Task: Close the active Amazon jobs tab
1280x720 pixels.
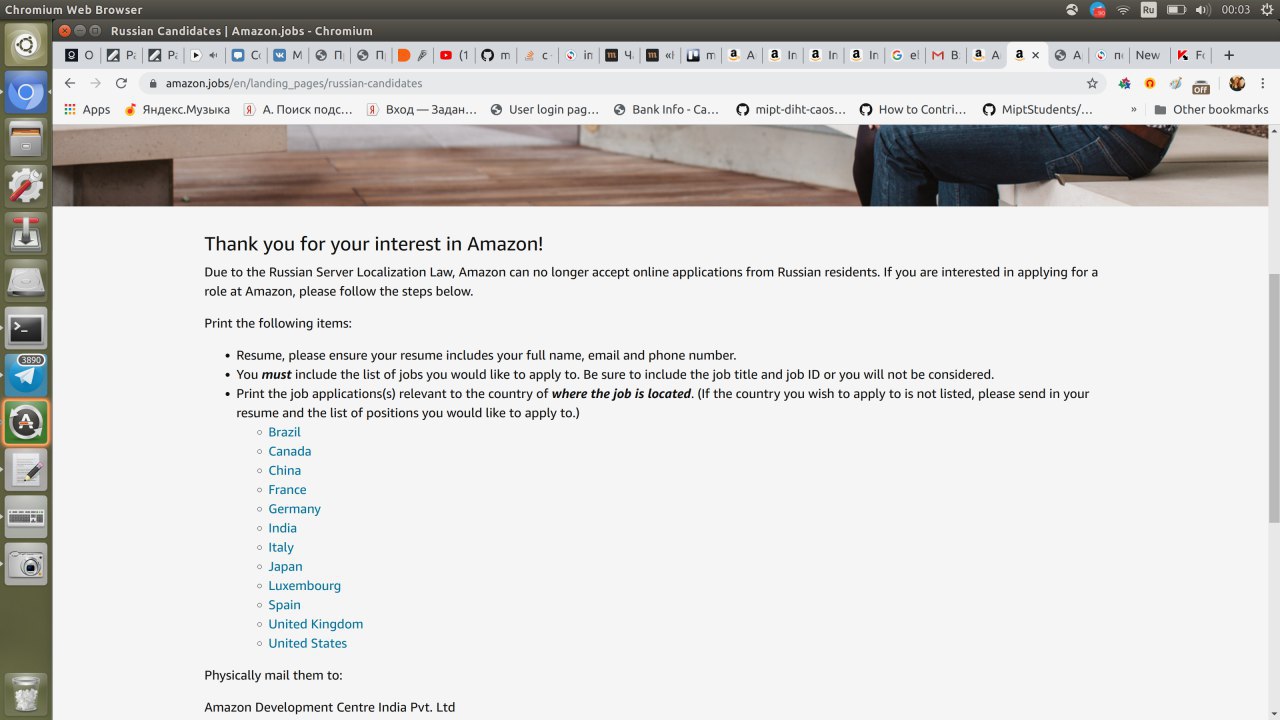Action: click(x=1035, y=55)
